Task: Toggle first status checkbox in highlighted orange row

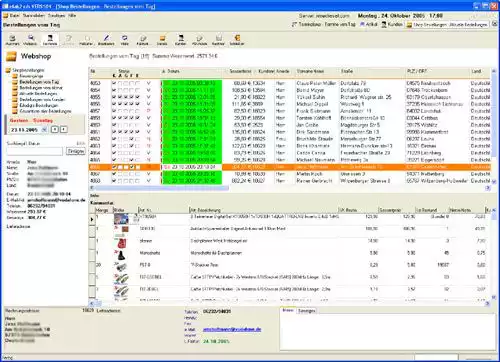Action: tap(114, 167)
